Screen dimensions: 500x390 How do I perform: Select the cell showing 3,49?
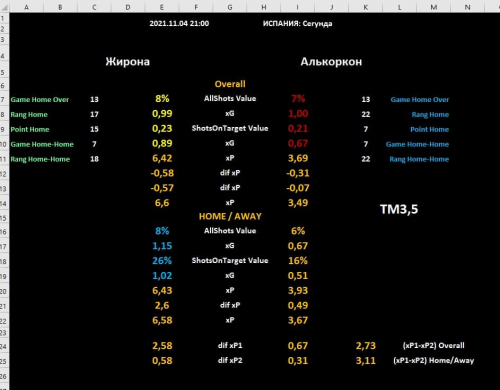click(x=298, y=203)
